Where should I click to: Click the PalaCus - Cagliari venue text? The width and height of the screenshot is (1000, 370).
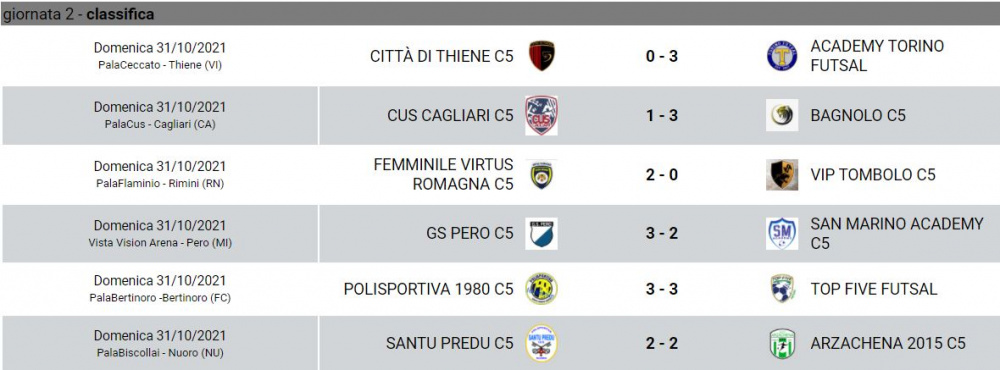160,124
